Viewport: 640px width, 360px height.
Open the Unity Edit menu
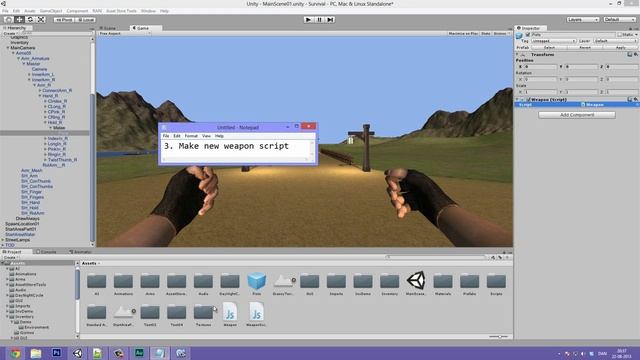coord(16,11)
